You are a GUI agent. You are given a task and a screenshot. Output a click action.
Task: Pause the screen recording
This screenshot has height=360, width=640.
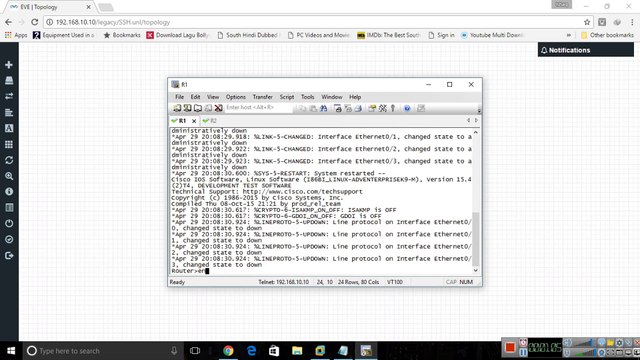(523, 352)
